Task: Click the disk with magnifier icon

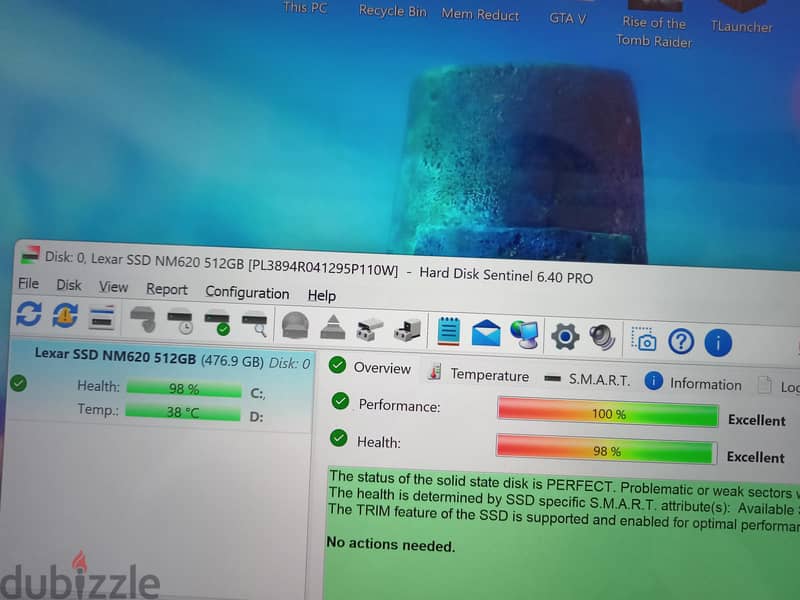Action: tap(255, 324)
